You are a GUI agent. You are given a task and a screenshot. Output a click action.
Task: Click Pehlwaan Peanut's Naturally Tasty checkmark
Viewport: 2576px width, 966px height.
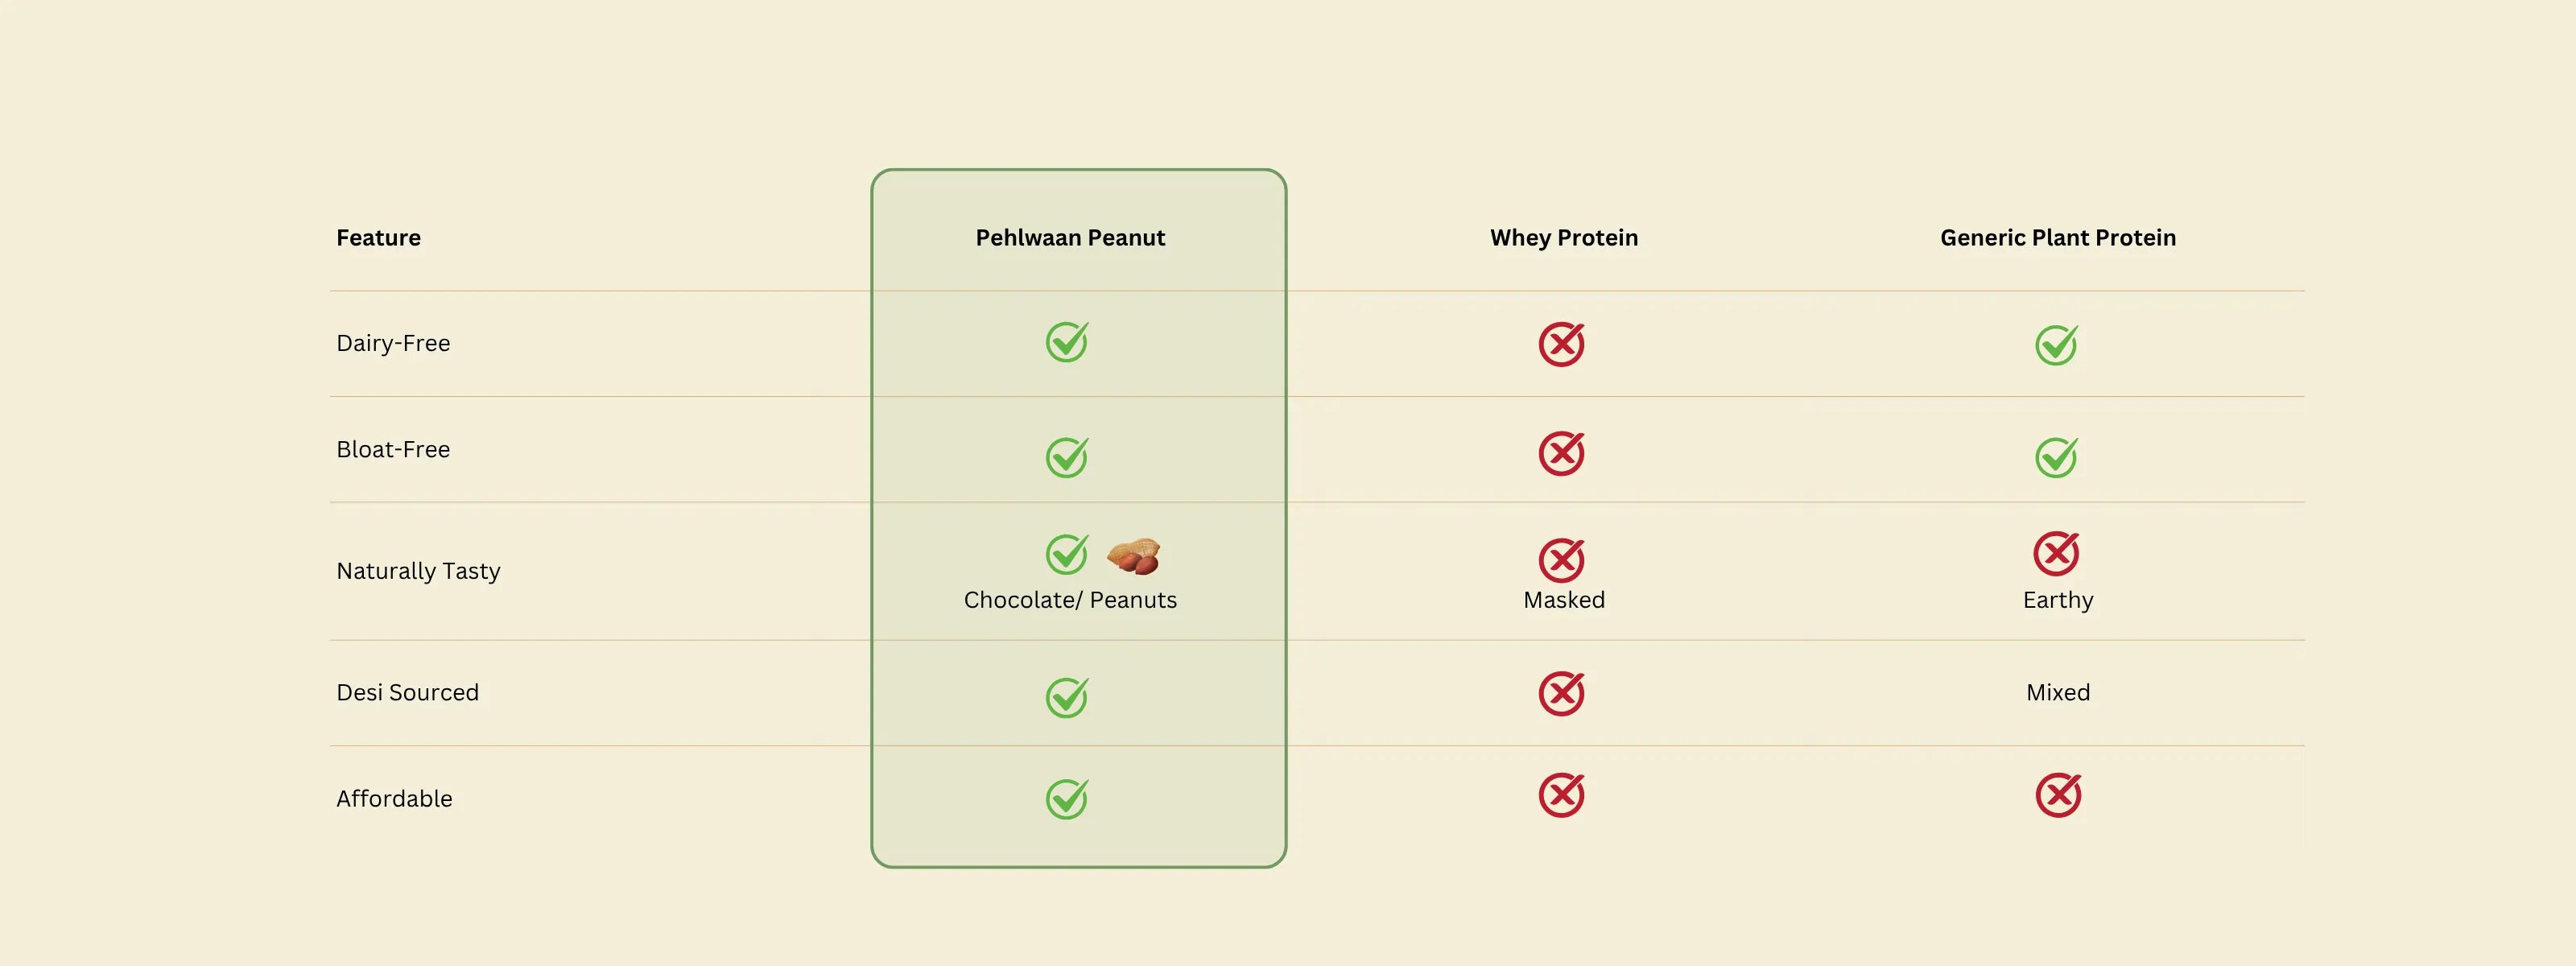click(x=1066, y=554)
